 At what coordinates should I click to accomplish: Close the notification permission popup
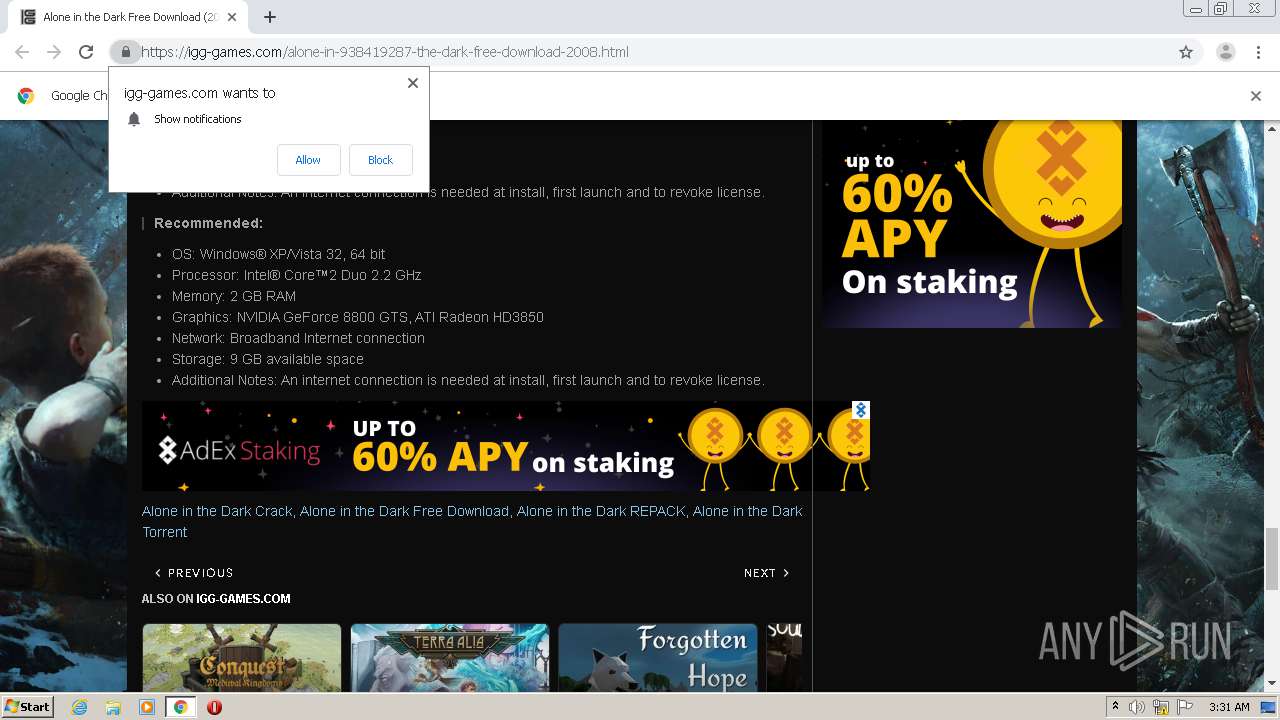pos(413,83)
